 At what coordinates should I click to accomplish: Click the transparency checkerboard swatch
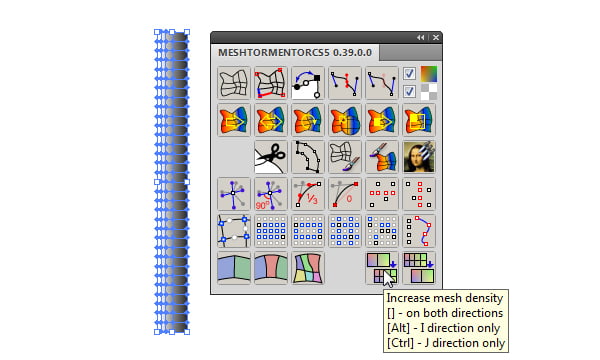click(x=429, y=91)
